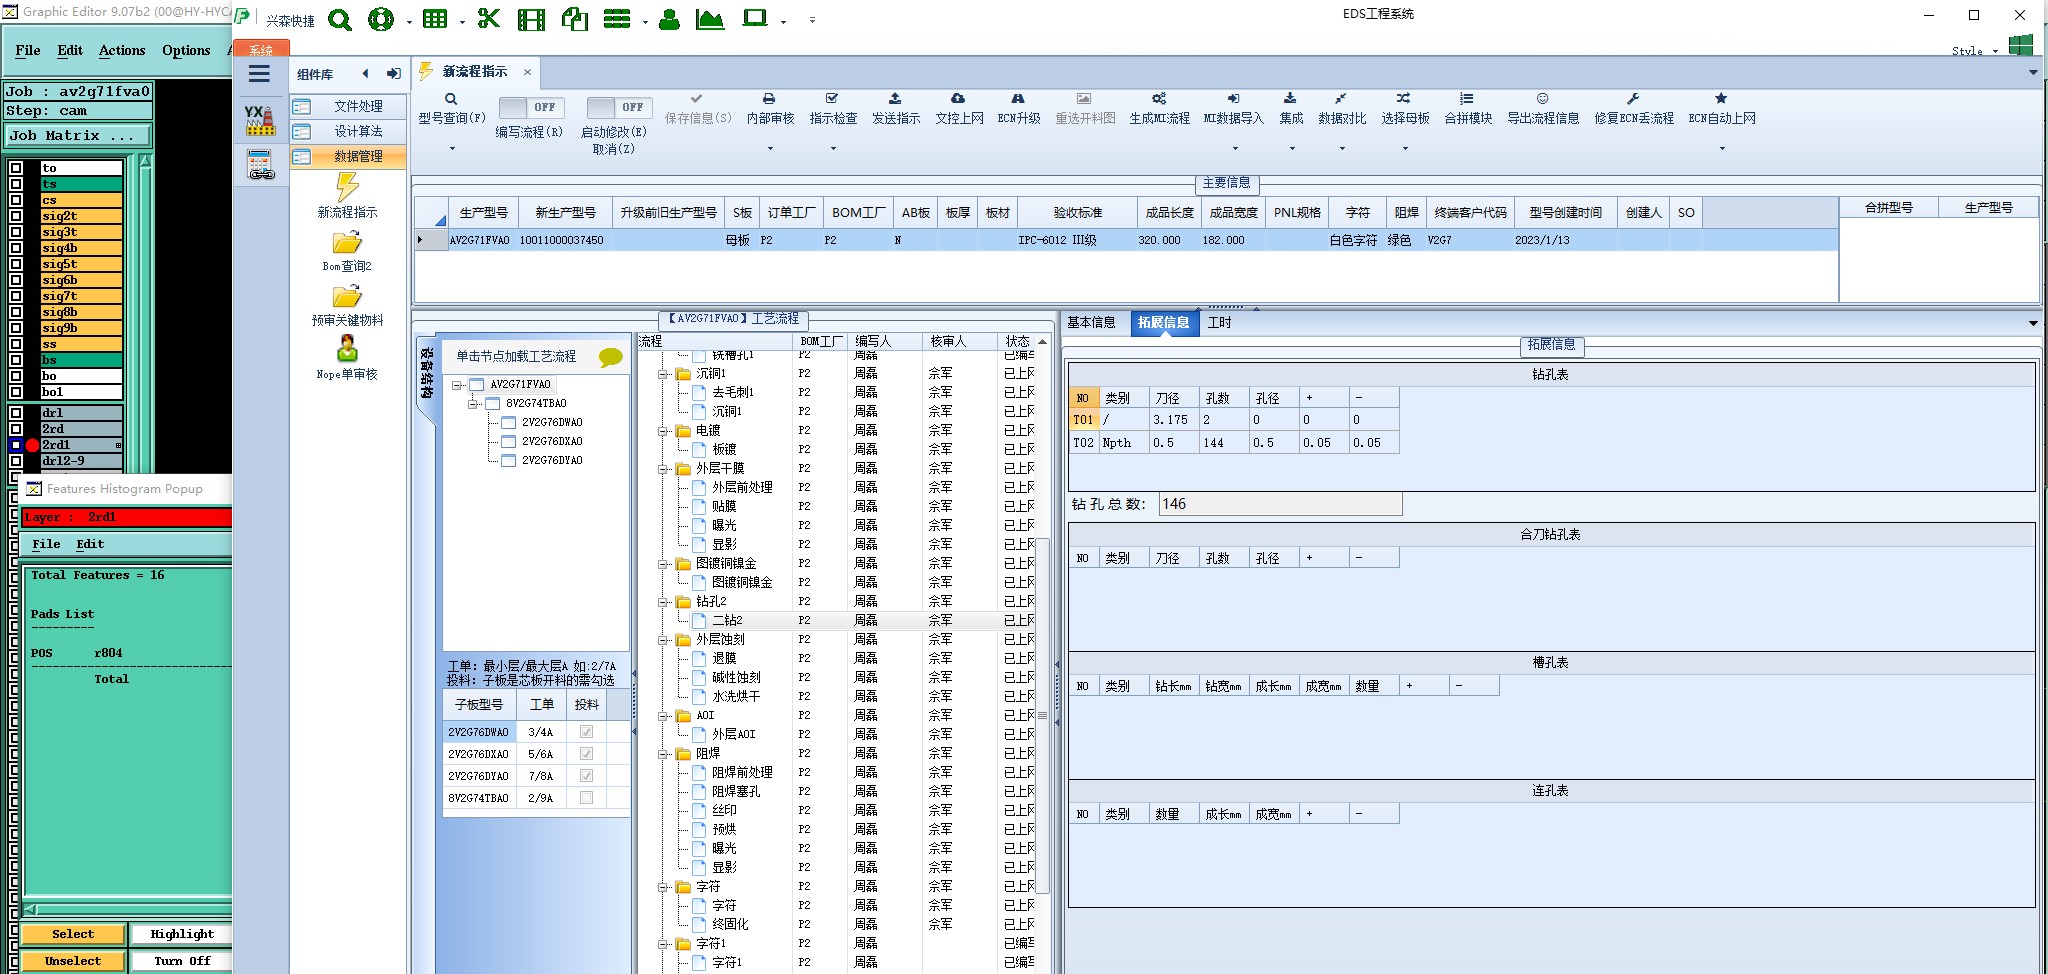Collapse the 阻焊 process folder
The image size is (2048, 974).
pyautogui.click(x=662, y=754)
